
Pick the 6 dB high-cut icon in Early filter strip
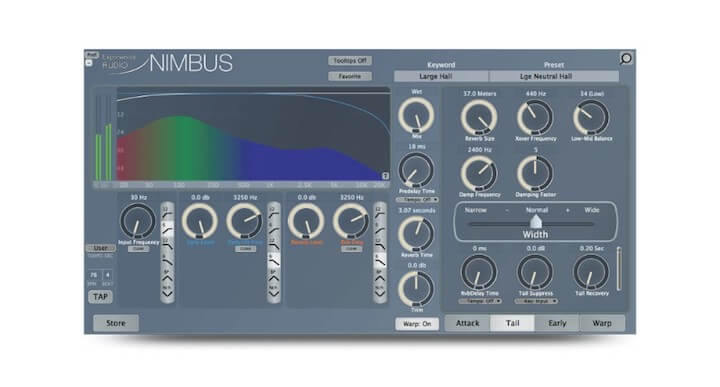274,260
